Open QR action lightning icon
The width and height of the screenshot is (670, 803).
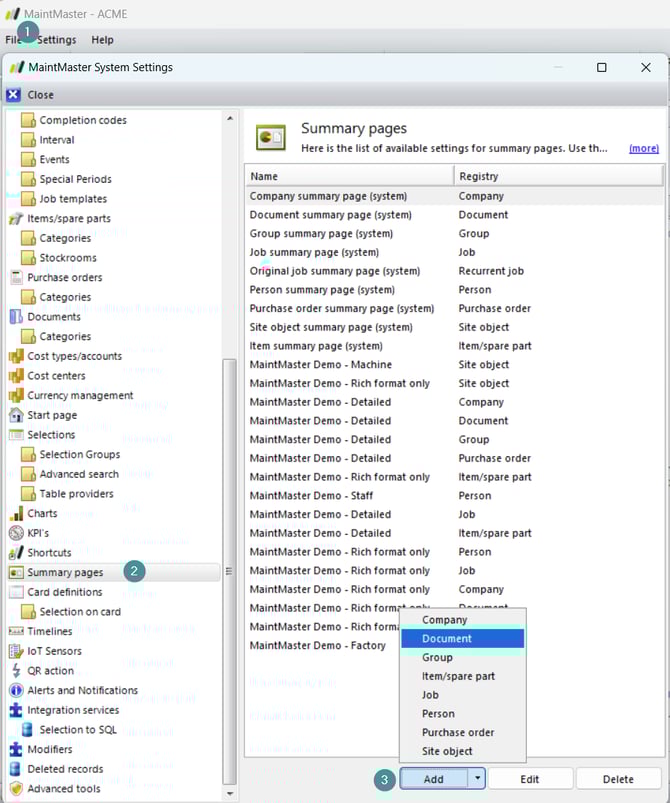click(x=16, y=671)
